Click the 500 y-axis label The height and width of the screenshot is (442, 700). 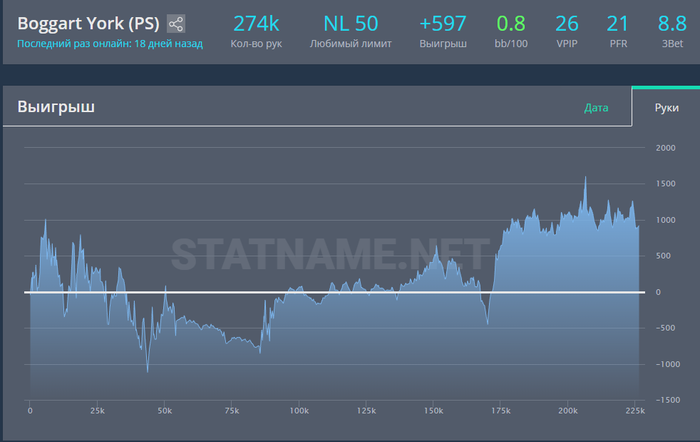point(663,256)
